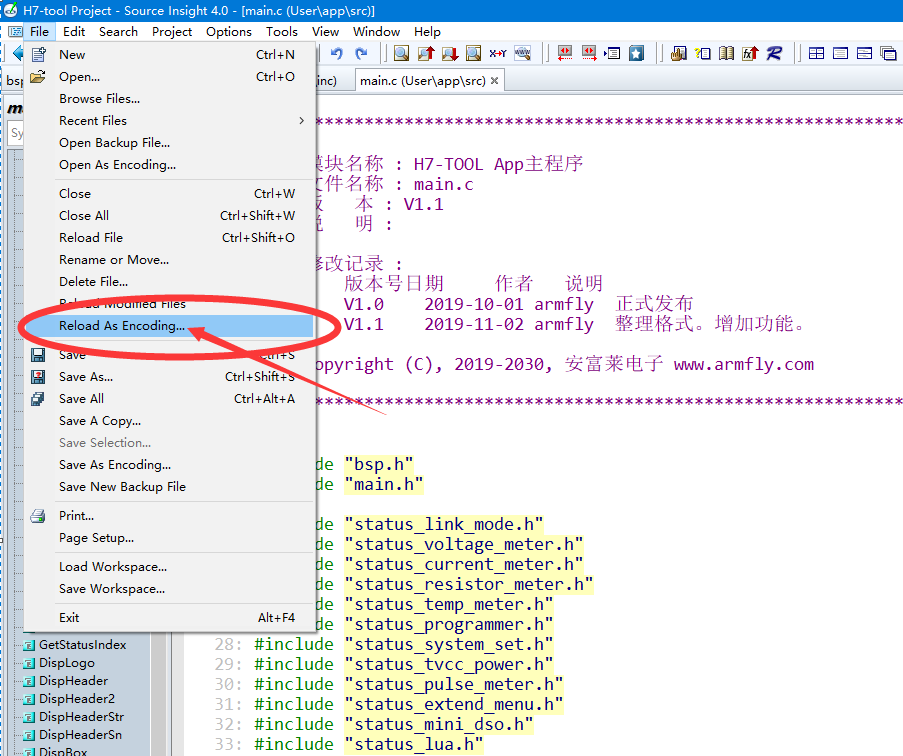Choose Reload File menu entry
903x756 pixels.
tap(170, 237)
